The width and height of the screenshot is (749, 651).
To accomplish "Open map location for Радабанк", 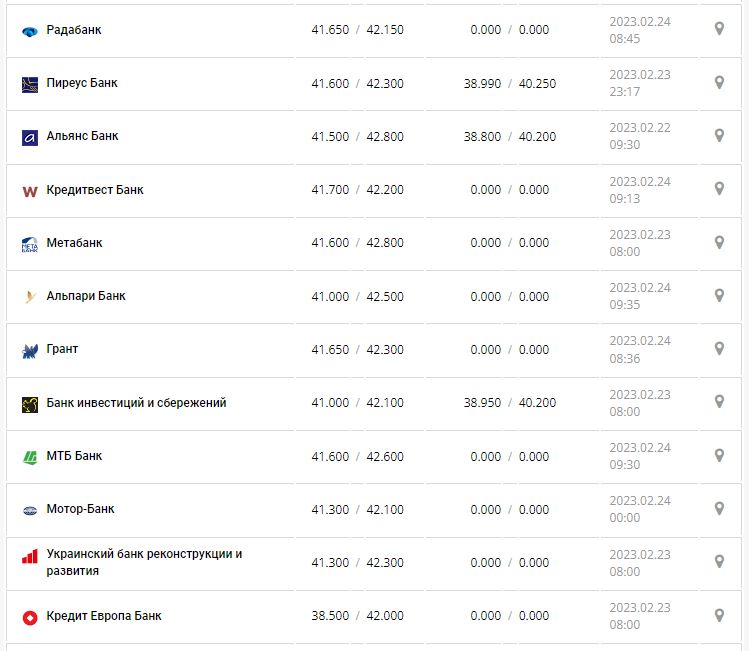I will (x=718, y=29).
